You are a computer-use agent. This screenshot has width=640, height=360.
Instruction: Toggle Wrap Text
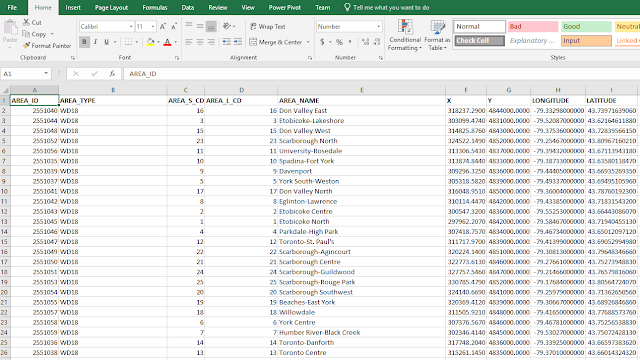pyautogui.click(x=267, y=27)
